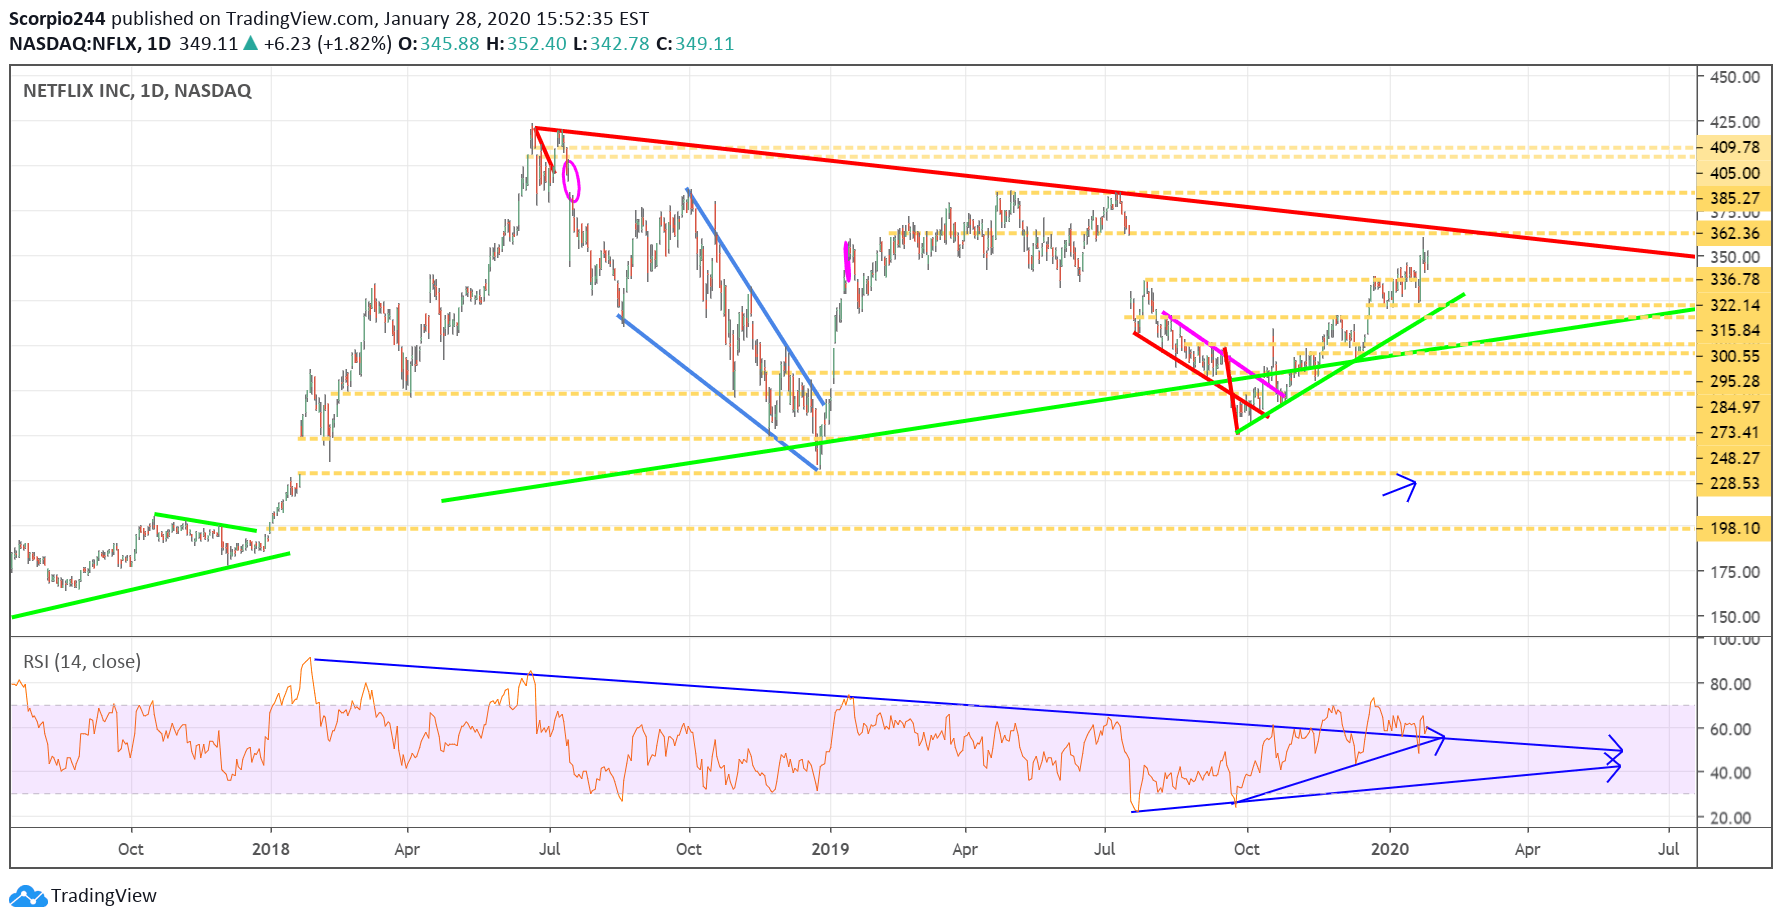Screen dimensions: 1782x923
Task: Select the 405.00 price level label
Action: click(1734, 173)
